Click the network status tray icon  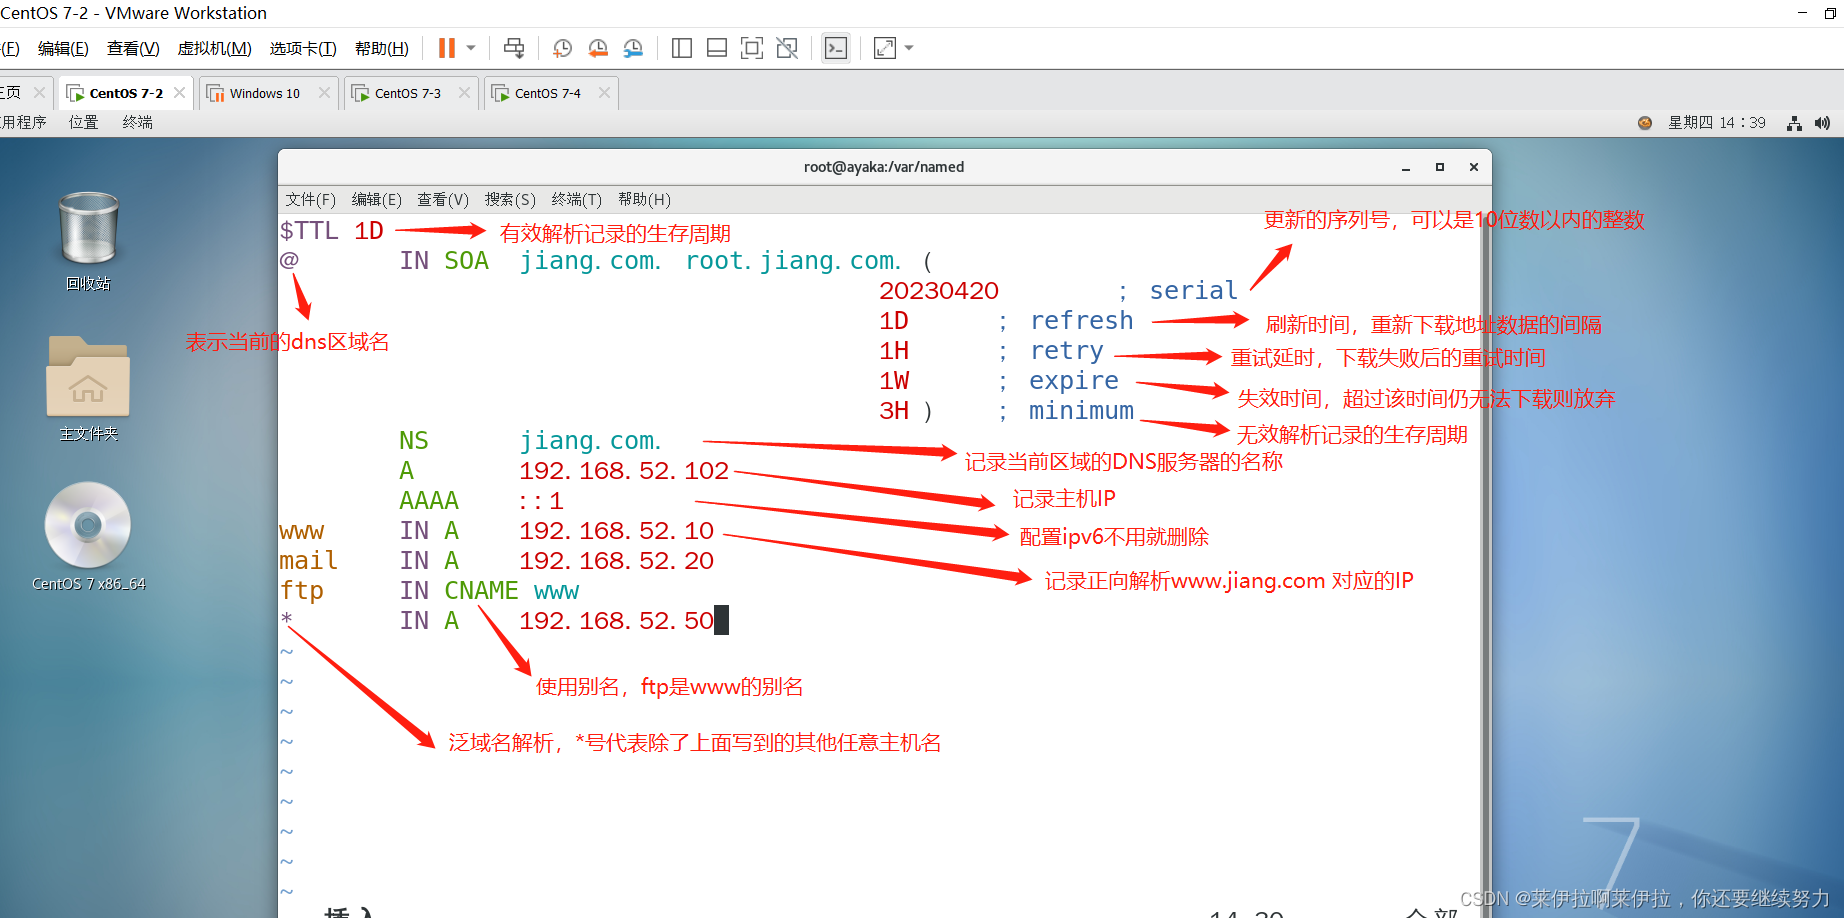tap(1794, 123)
